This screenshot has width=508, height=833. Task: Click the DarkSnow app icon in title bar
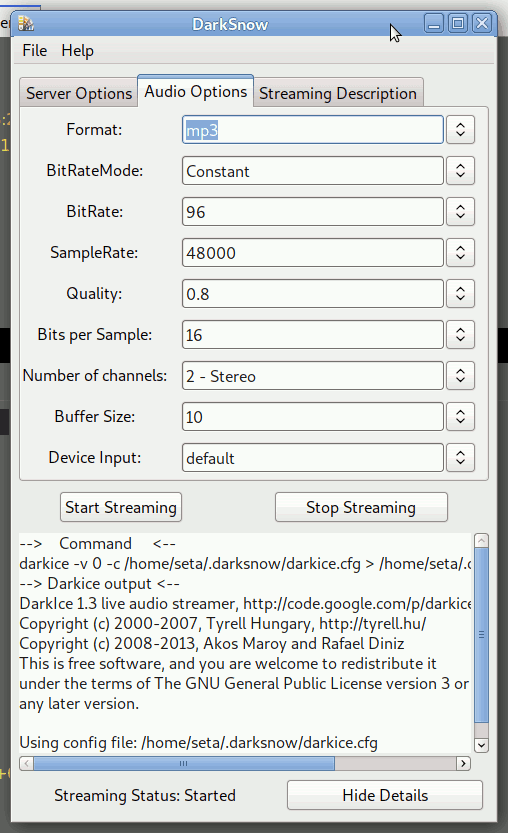pos(26,24)
